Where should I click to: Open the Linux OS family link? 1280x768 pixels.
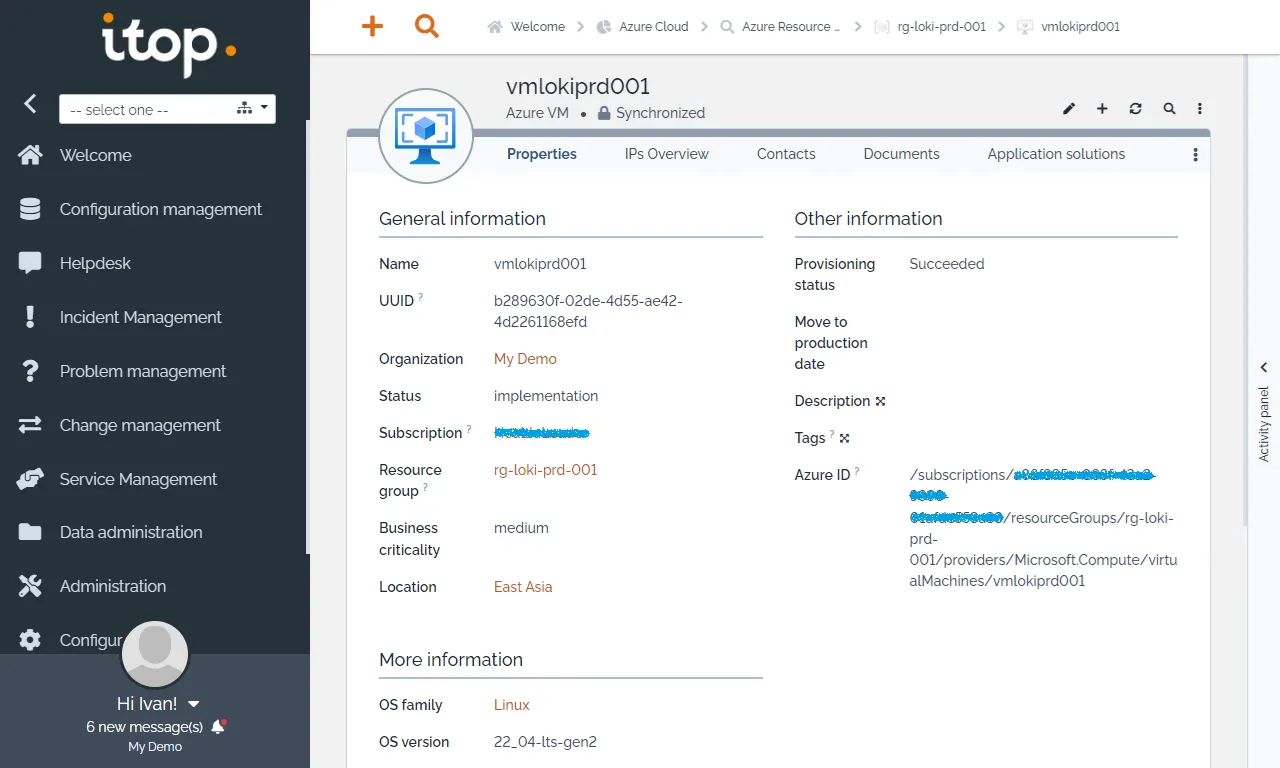512,705
